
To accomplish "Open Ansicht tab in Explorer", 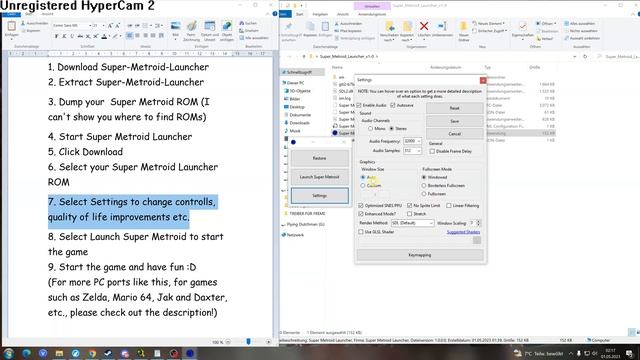I will coord(343,14).
